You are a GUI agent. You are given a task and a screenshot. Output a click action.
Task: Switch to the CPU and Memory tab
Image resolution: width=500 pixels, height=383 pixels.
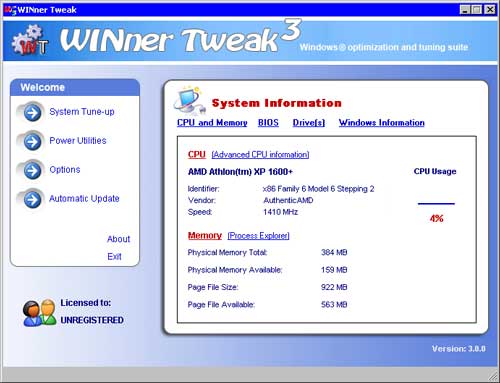(x=212, y=123)
